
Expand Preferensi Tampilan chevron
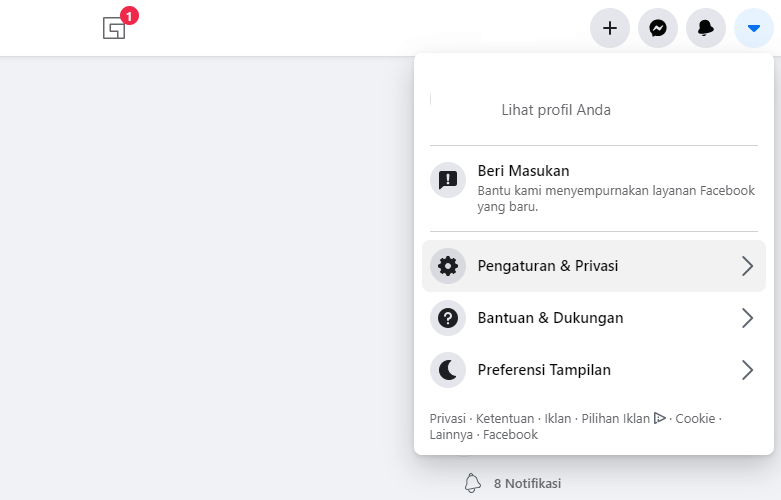coord(747,370)
